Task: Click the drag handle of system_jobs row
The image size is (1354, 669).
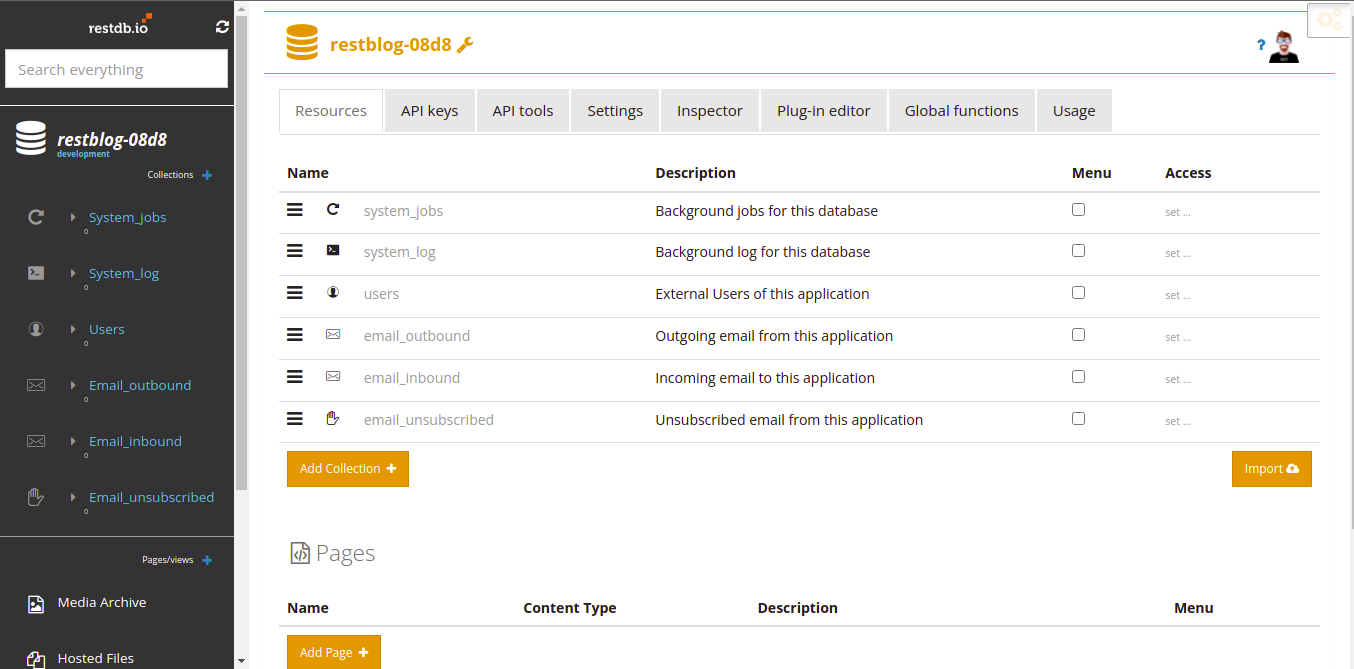Action: (295, 210)
